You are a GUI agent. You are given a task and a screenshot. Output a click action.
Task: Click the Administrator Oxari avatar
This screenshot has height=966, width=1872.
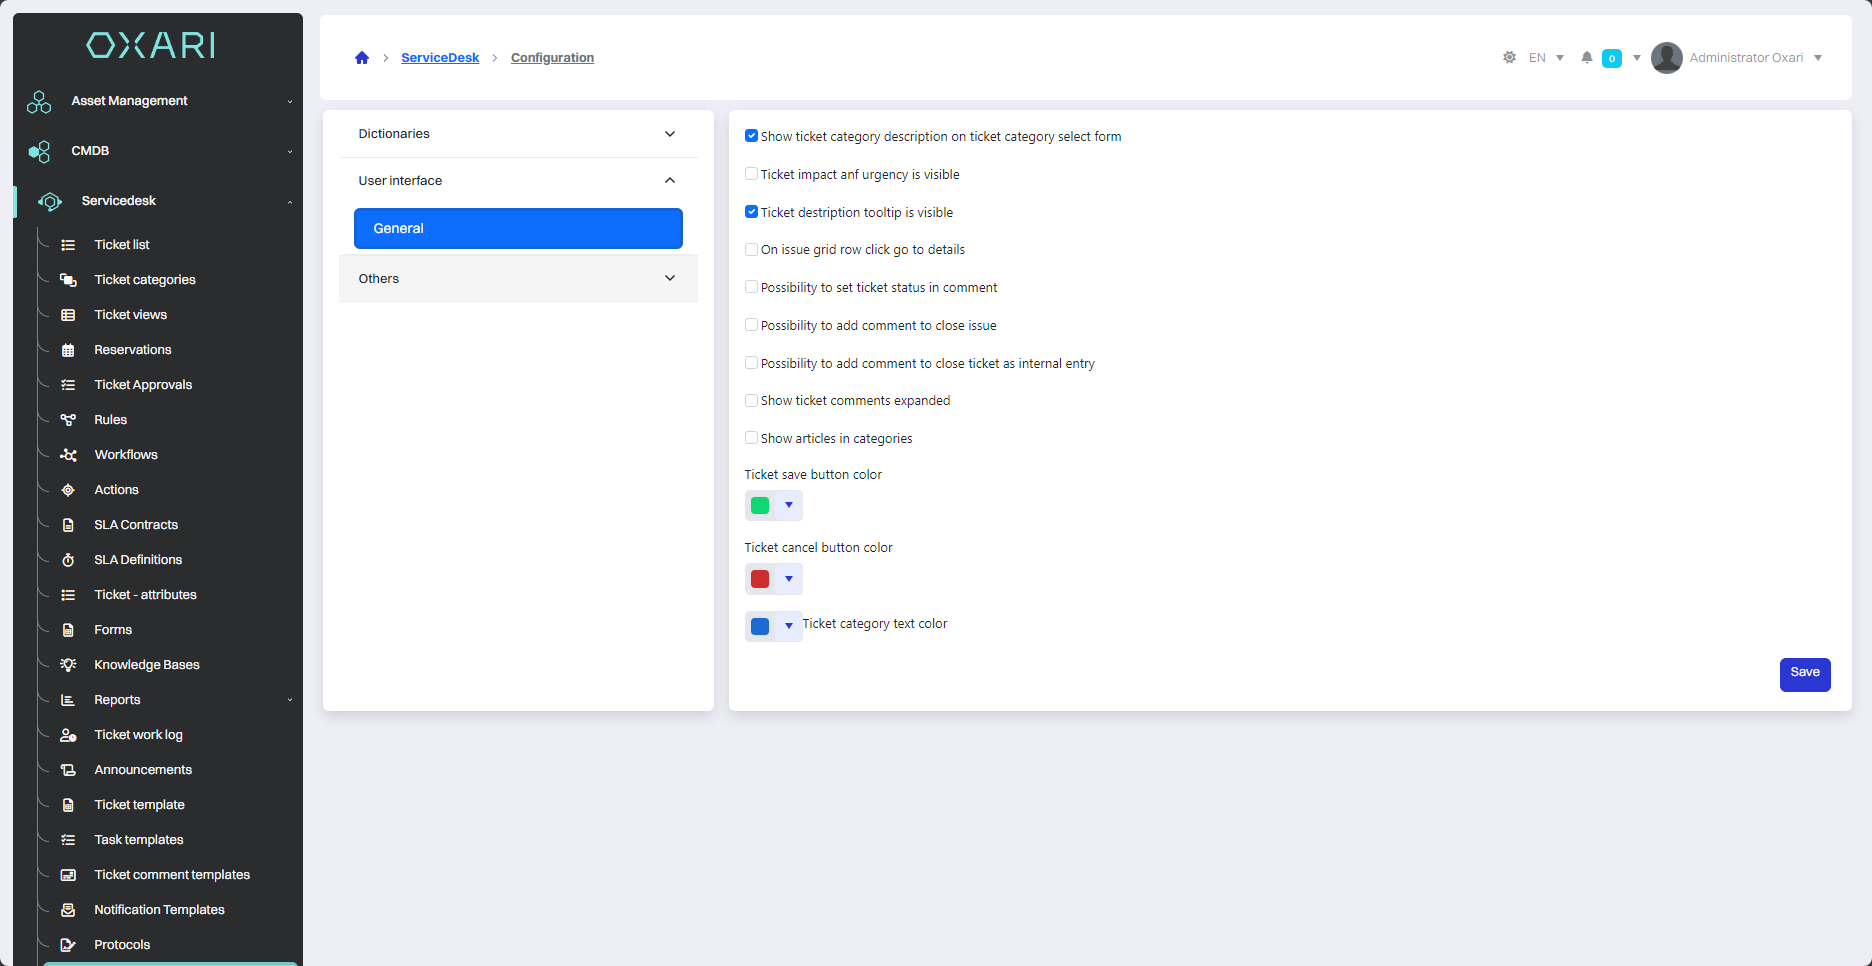tap(1666, 58)
